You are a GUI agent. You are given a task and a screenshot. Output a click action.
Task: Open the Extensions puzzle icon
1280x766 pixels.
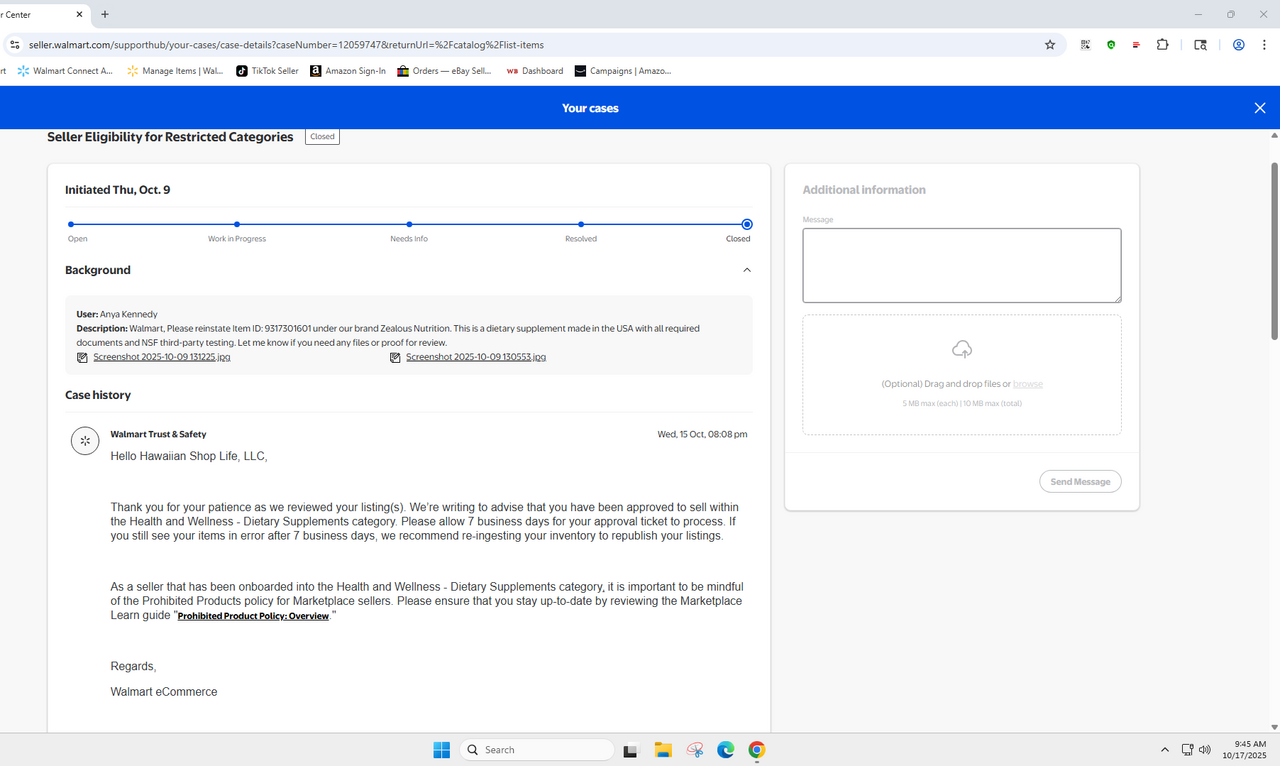1162,45
